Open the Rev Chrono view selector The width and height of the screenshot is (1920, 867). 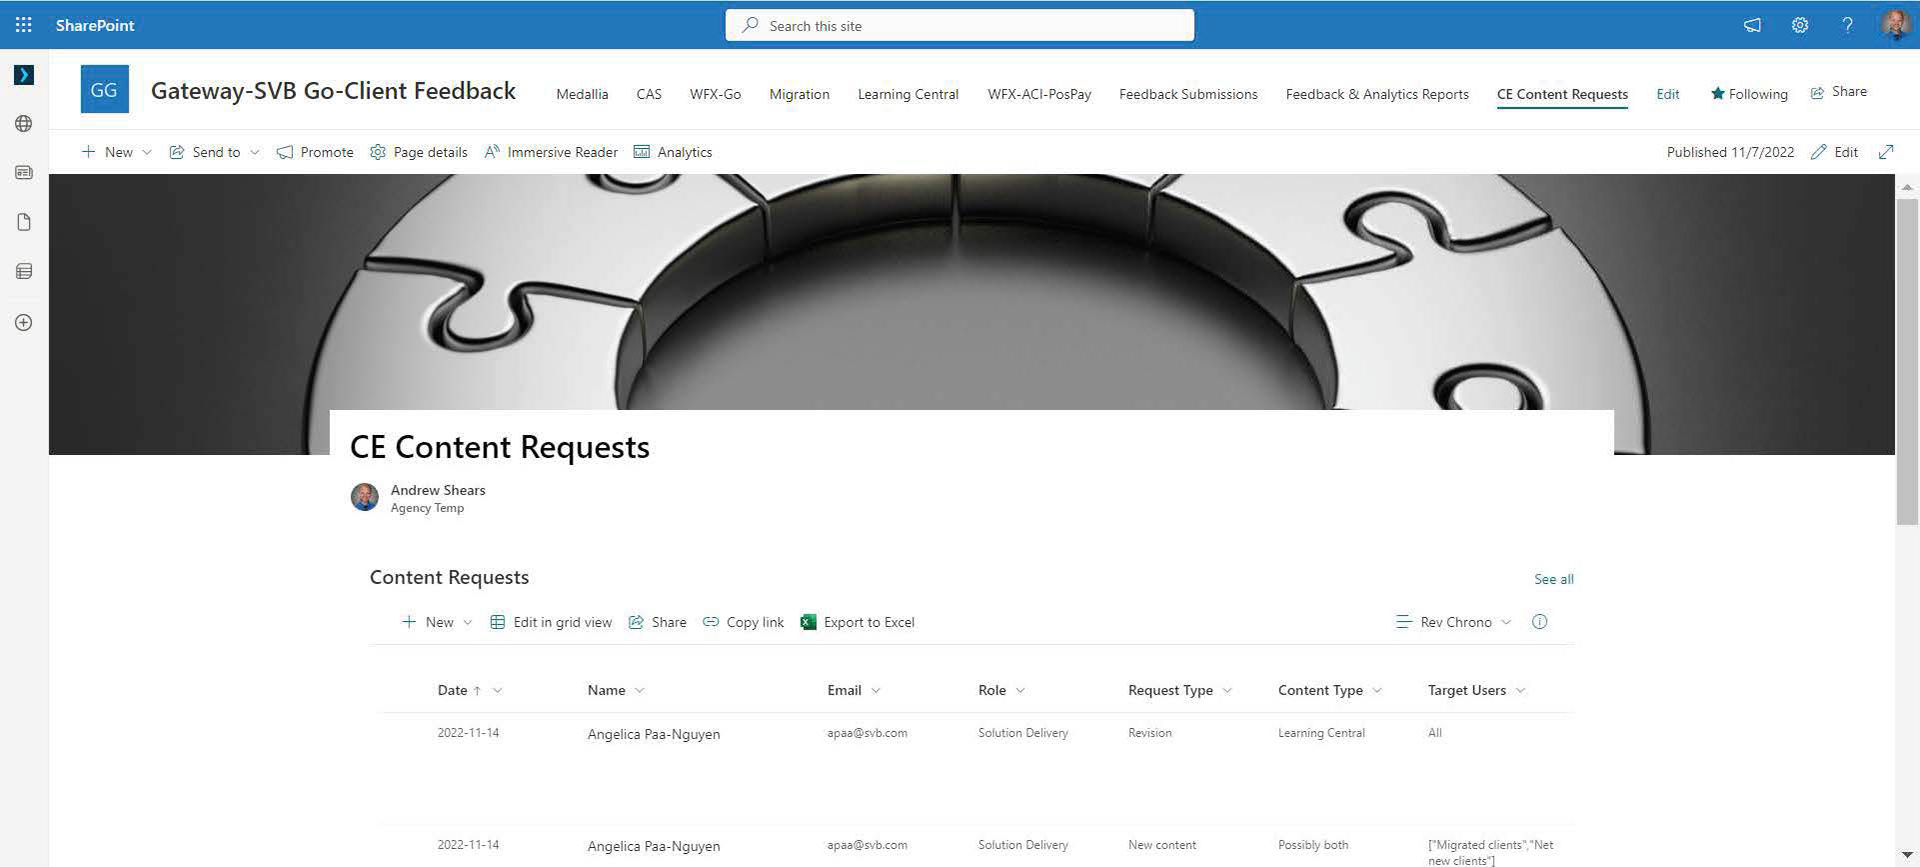coord(1453,622)
